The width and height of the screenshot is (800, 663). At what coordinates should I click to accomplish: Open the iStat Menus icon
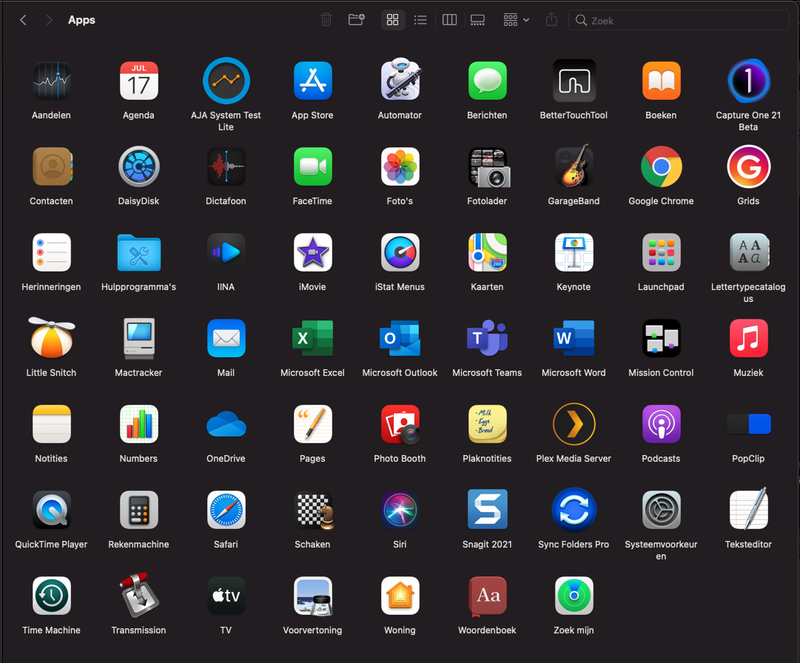coord(400,253)
